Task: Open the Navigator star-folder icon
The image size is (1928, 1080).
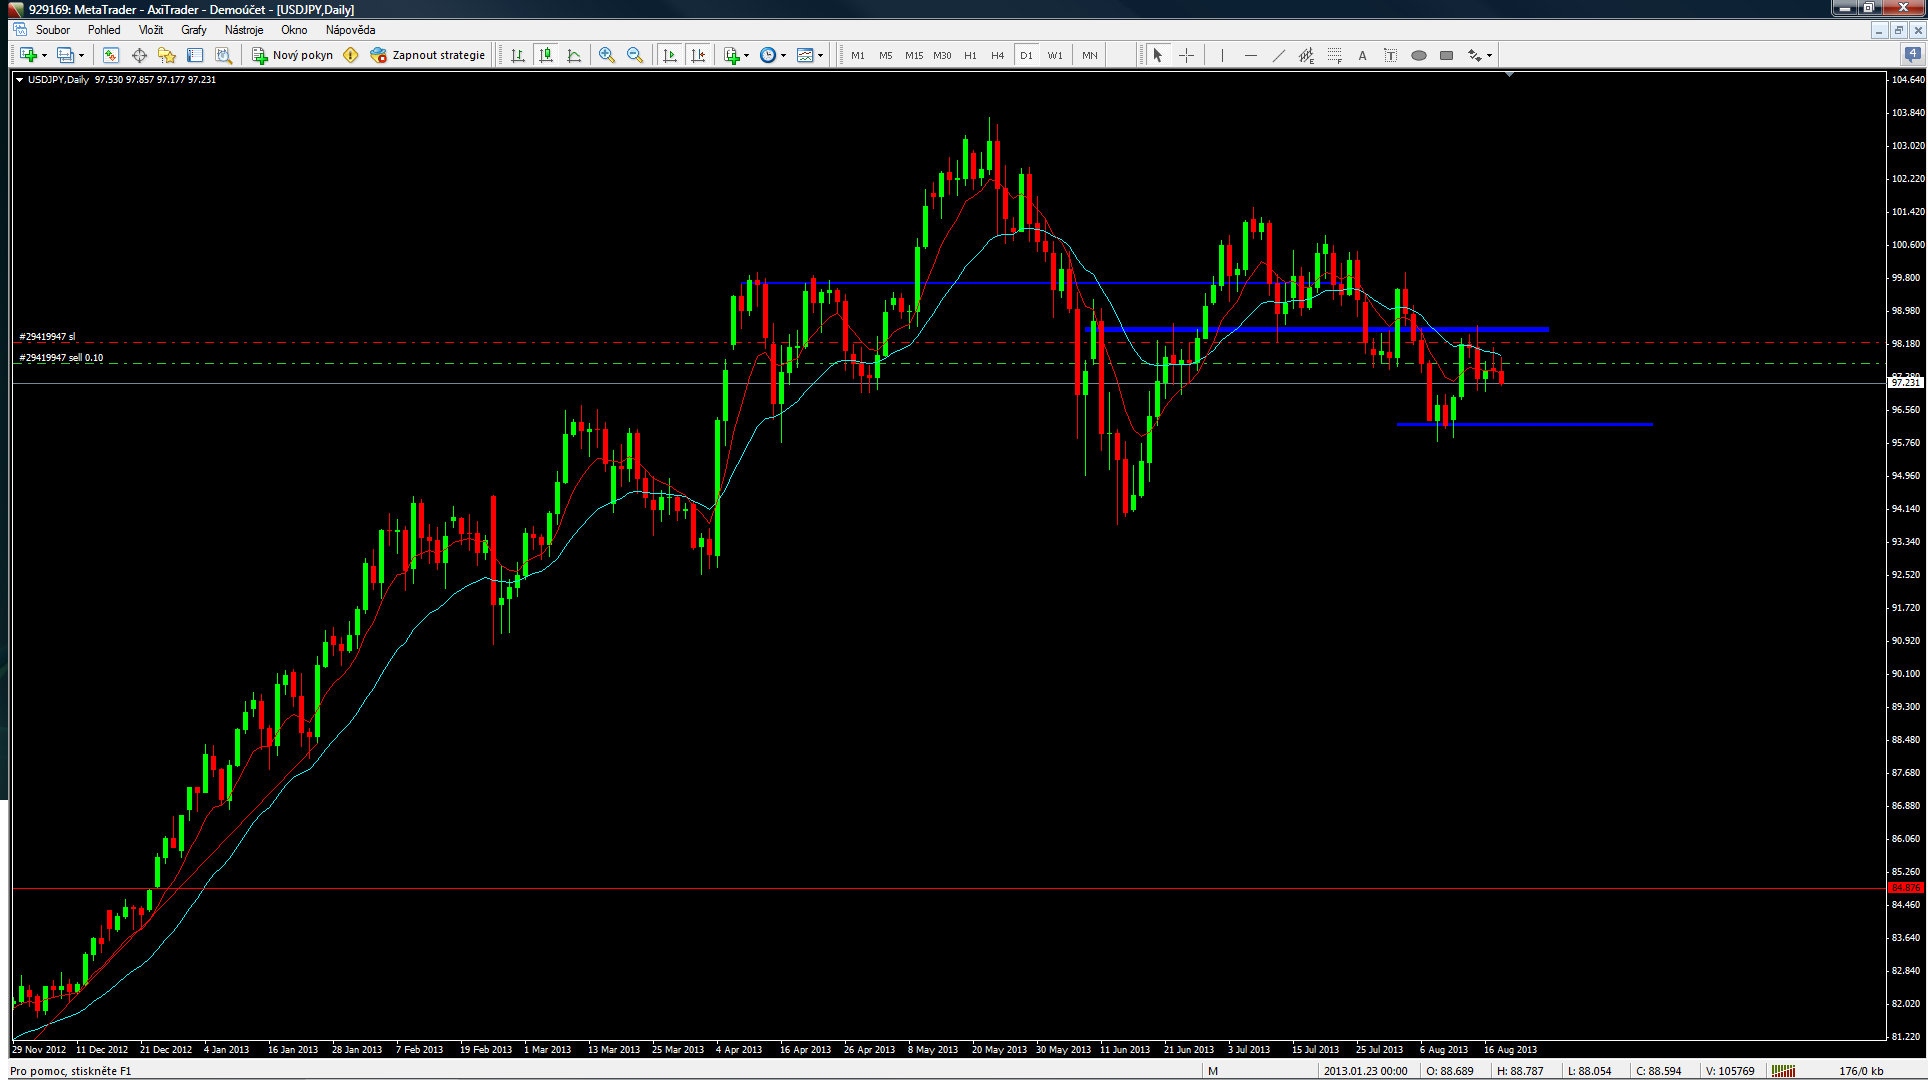Action: [167, 55]
